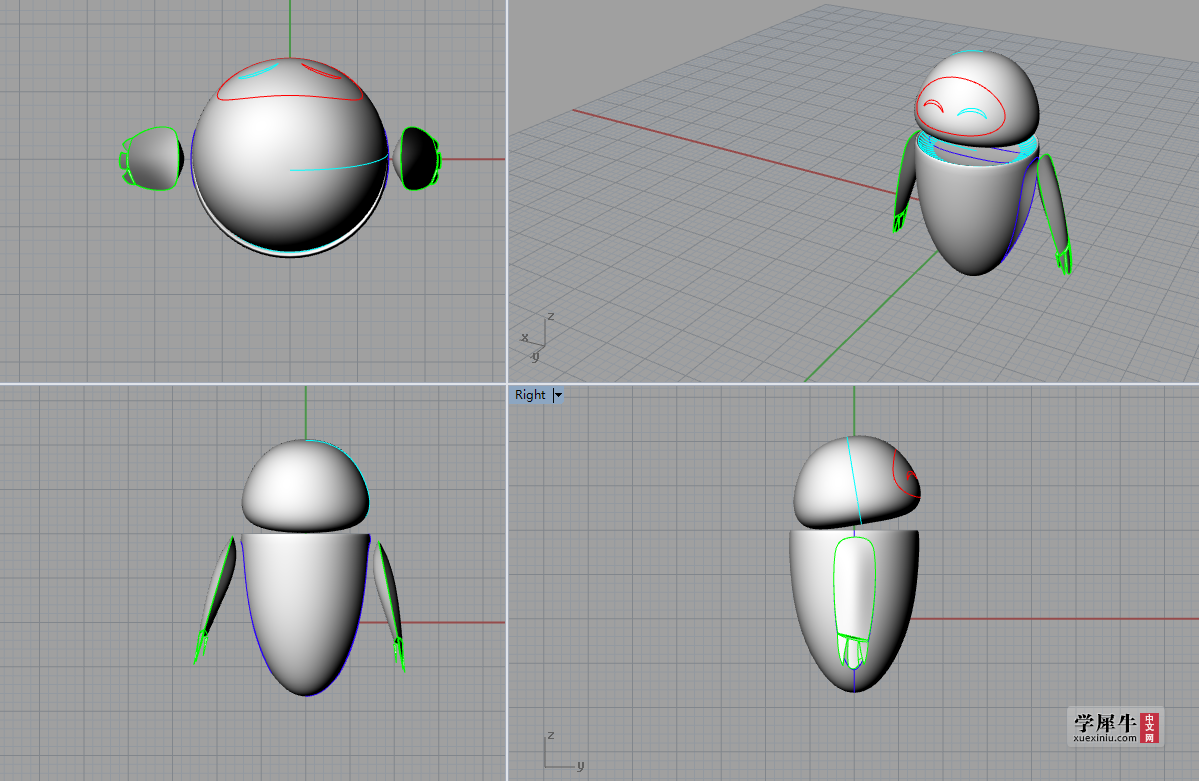This screenshot has height=781, width=1199.
Task: Select the green arm curve in Right viewport
Action: coord(854,602)
